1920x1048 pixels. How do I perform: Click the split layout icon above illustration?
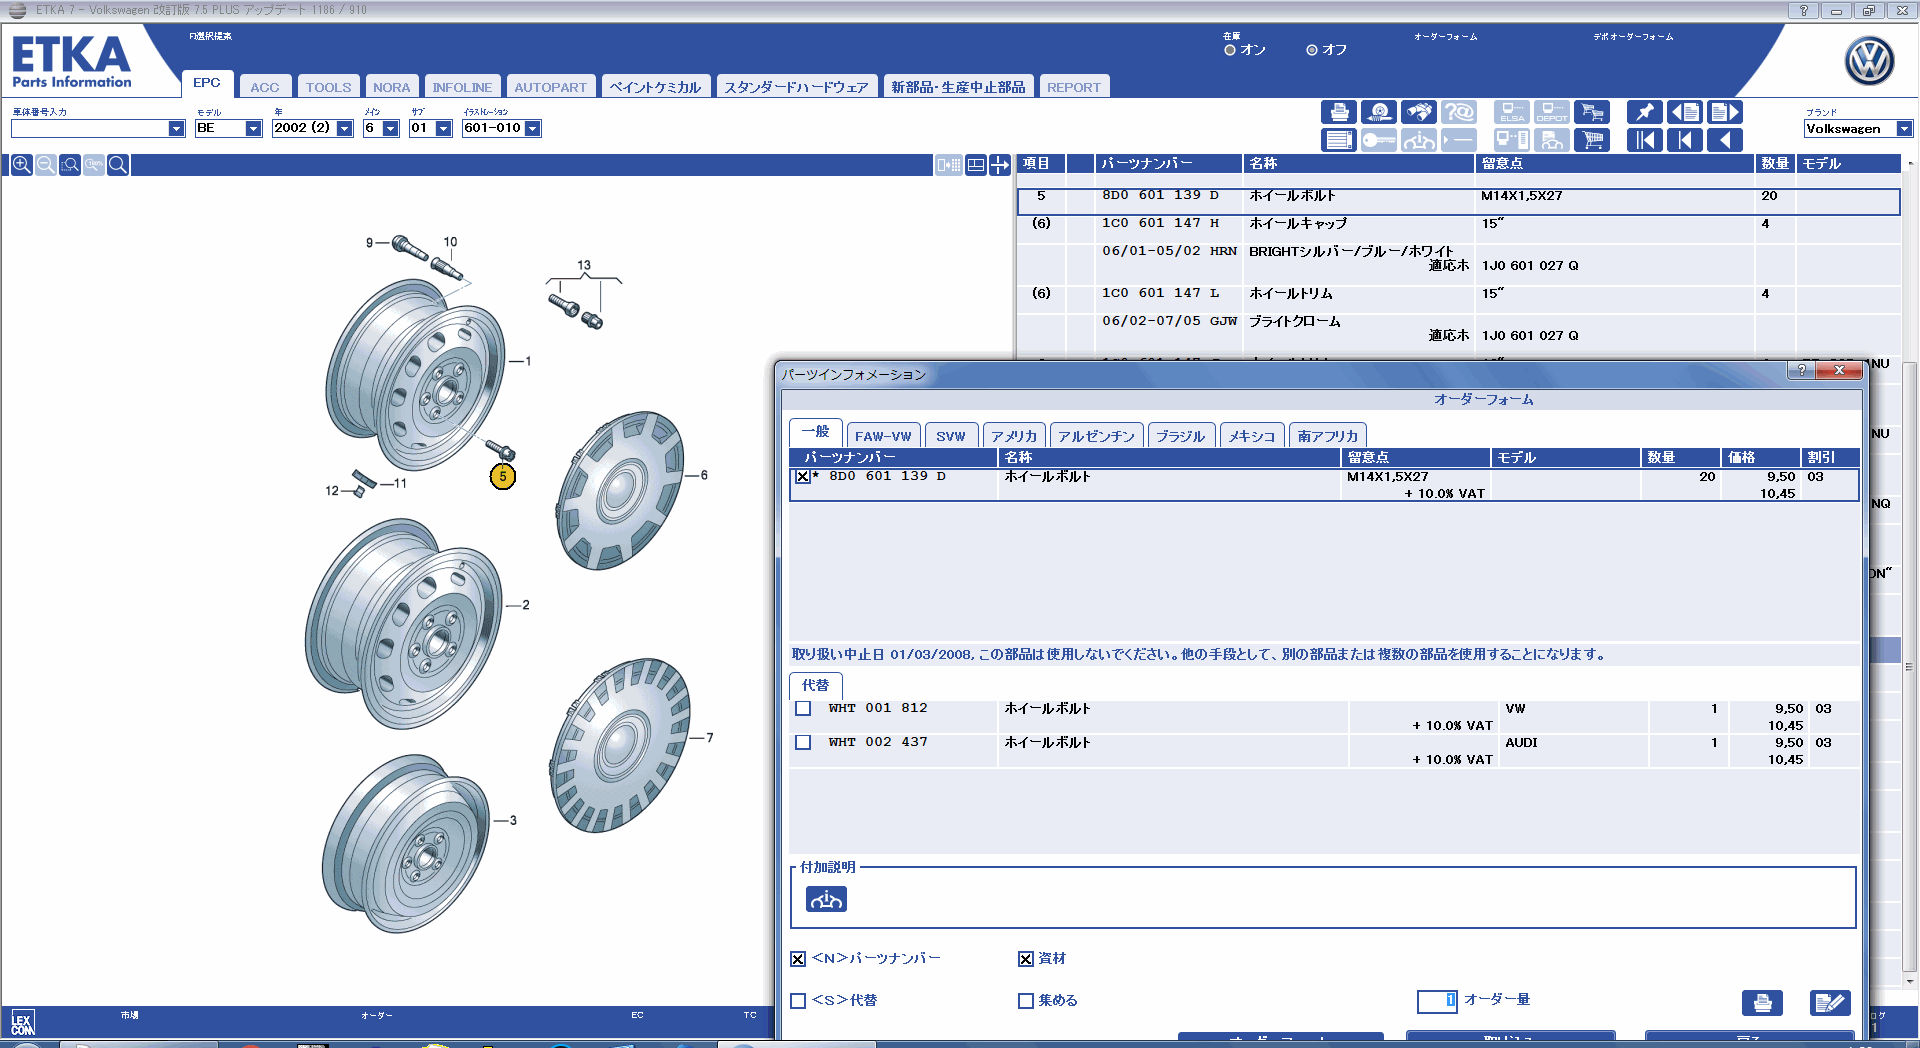click(975, 165)
